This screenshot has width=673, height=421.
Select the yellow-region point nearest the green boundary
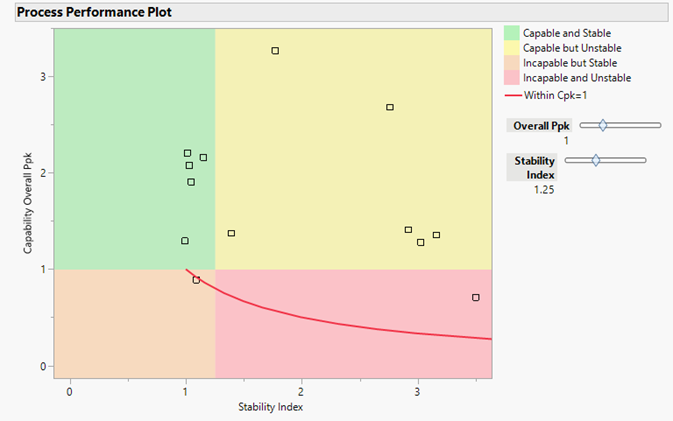coord(231,233)
